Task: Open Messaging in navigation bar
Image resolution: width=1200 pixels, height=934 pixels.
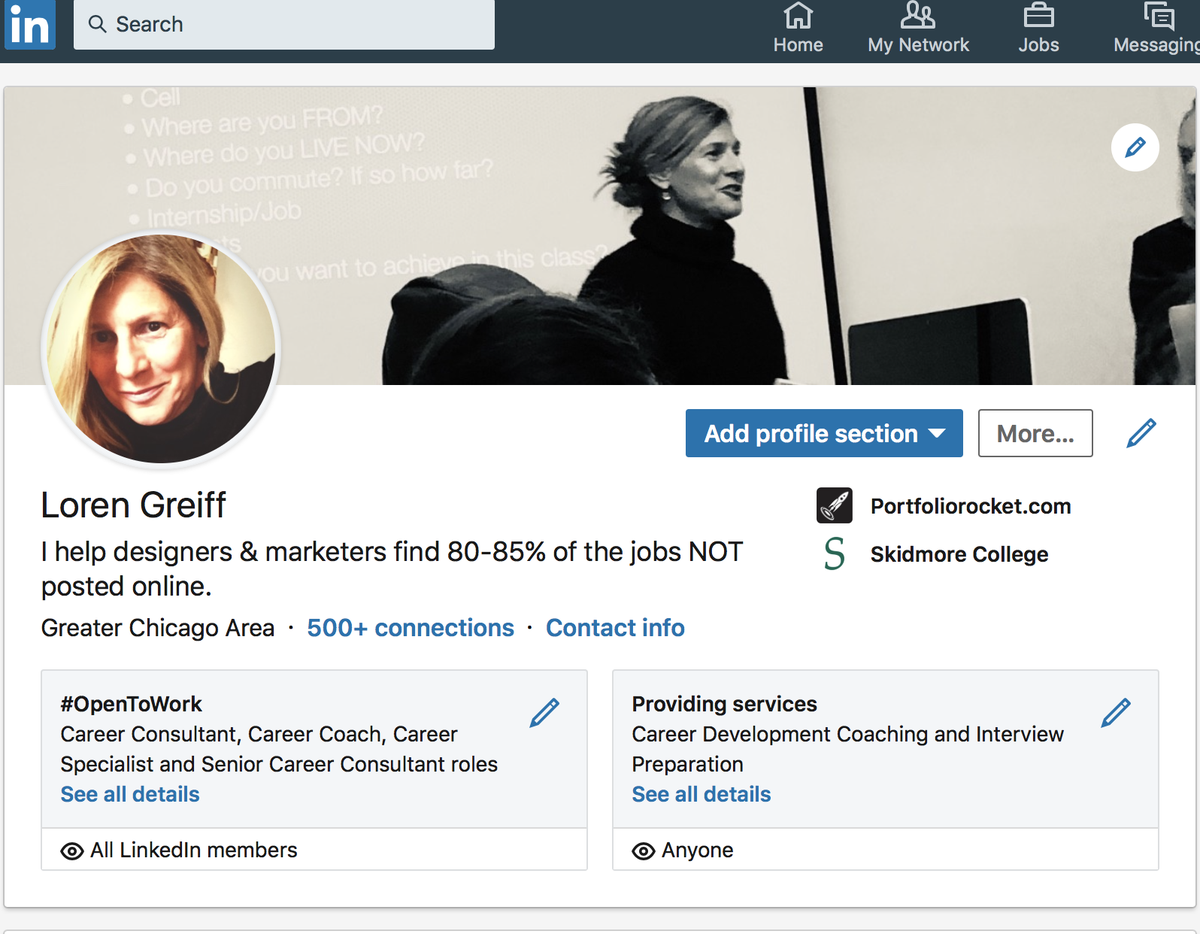Action: [1157, 28]
